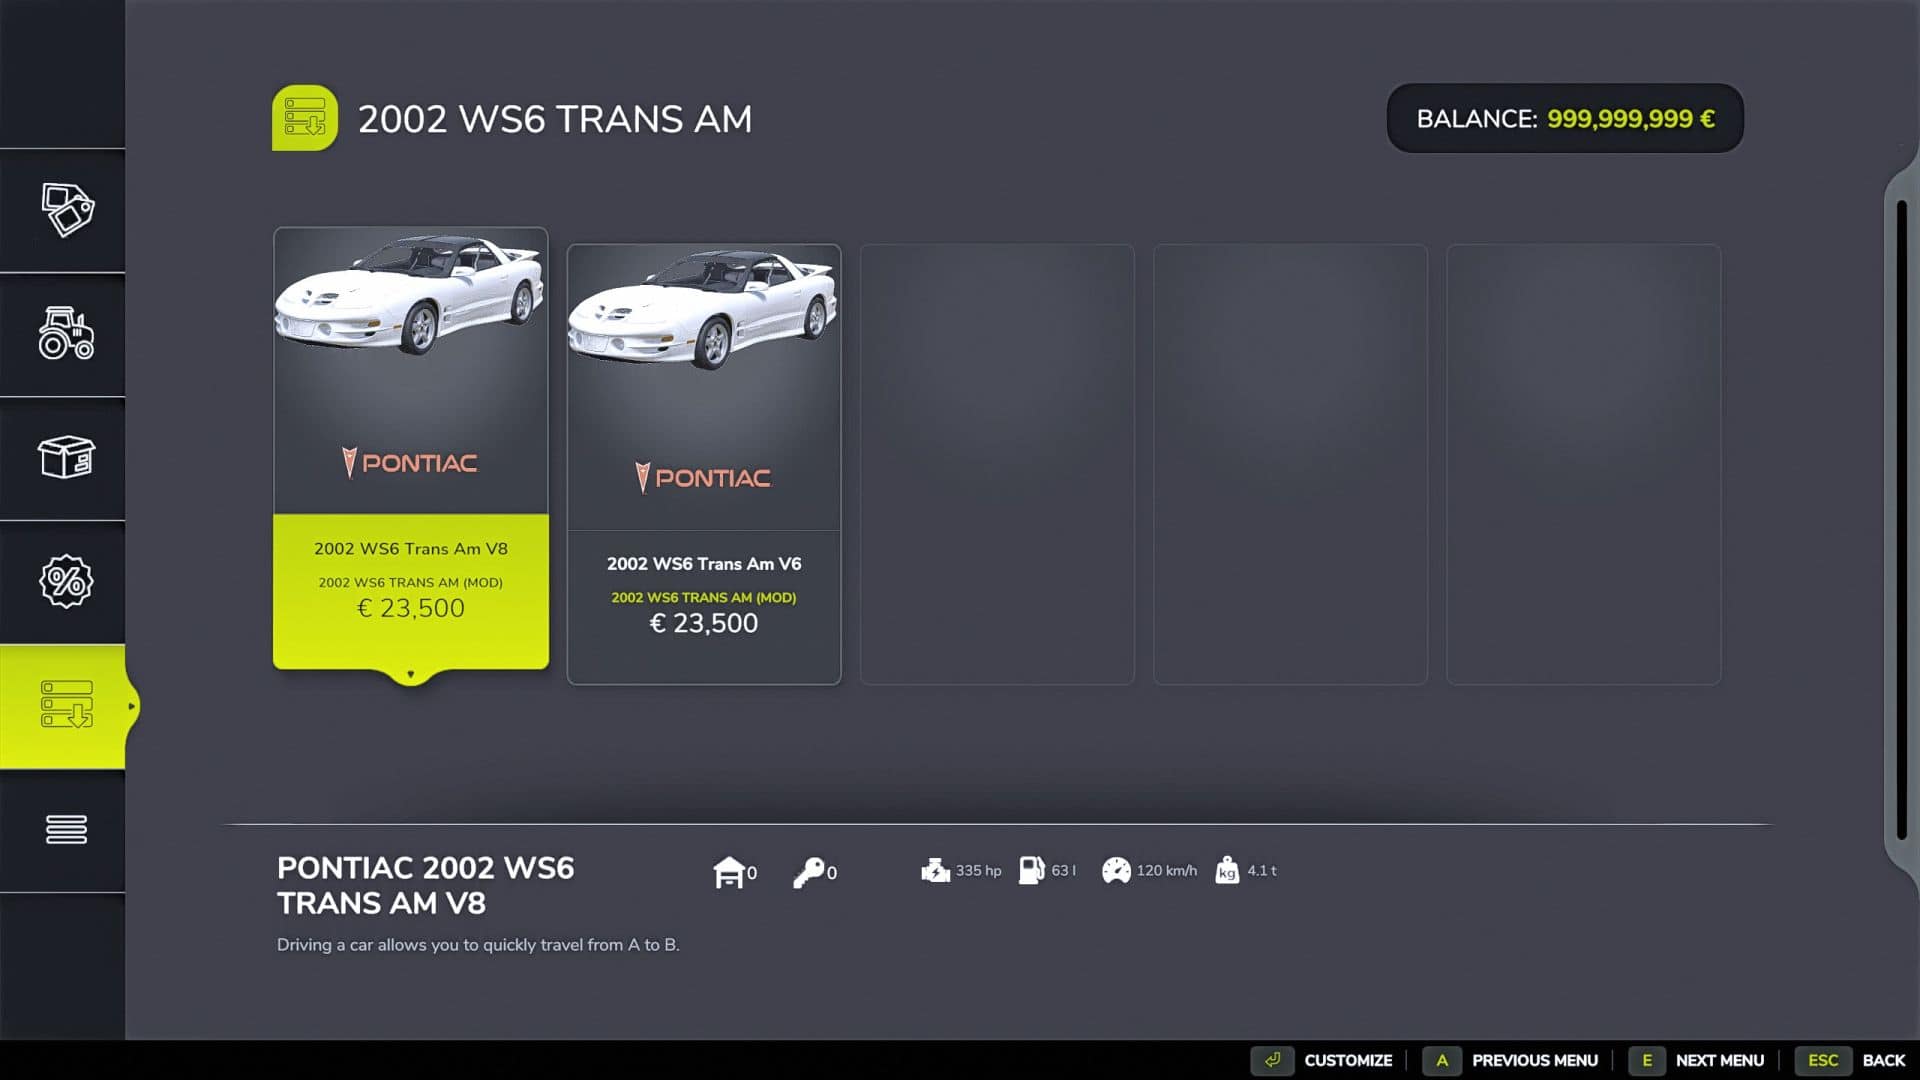Viewport: 1920px width, 1080px height.
Task: Click the V8 car preview image
Action: [411, 294]
